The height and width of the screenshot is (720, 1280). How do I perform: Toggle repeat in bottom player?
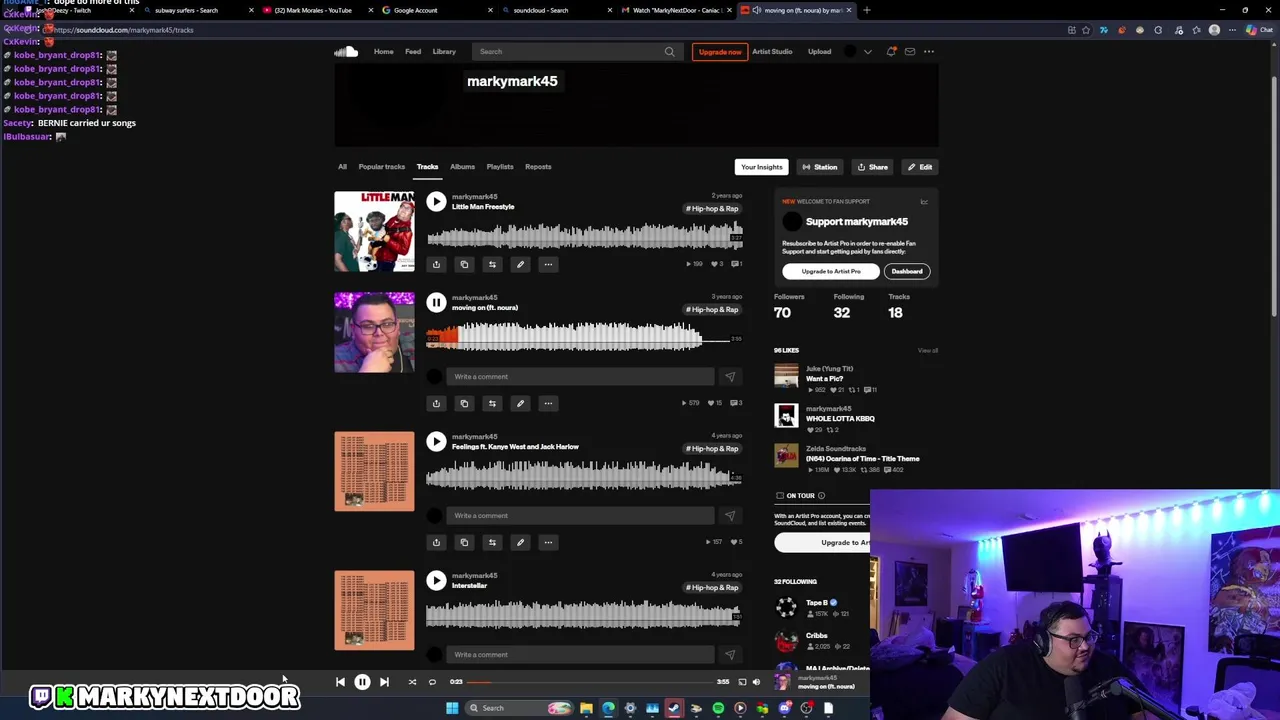tap(432, 682)
